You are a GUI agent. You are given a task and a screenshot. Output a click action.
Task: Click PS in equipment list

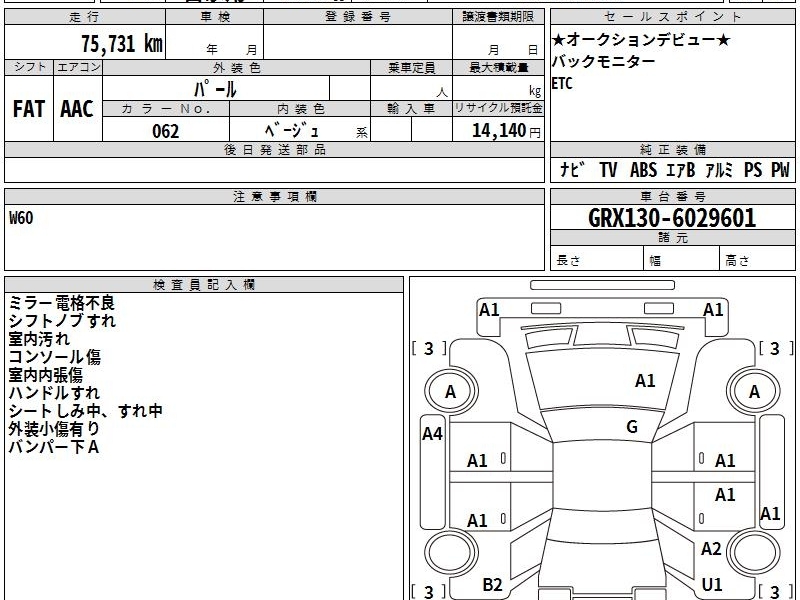click(x=753, y=169)
